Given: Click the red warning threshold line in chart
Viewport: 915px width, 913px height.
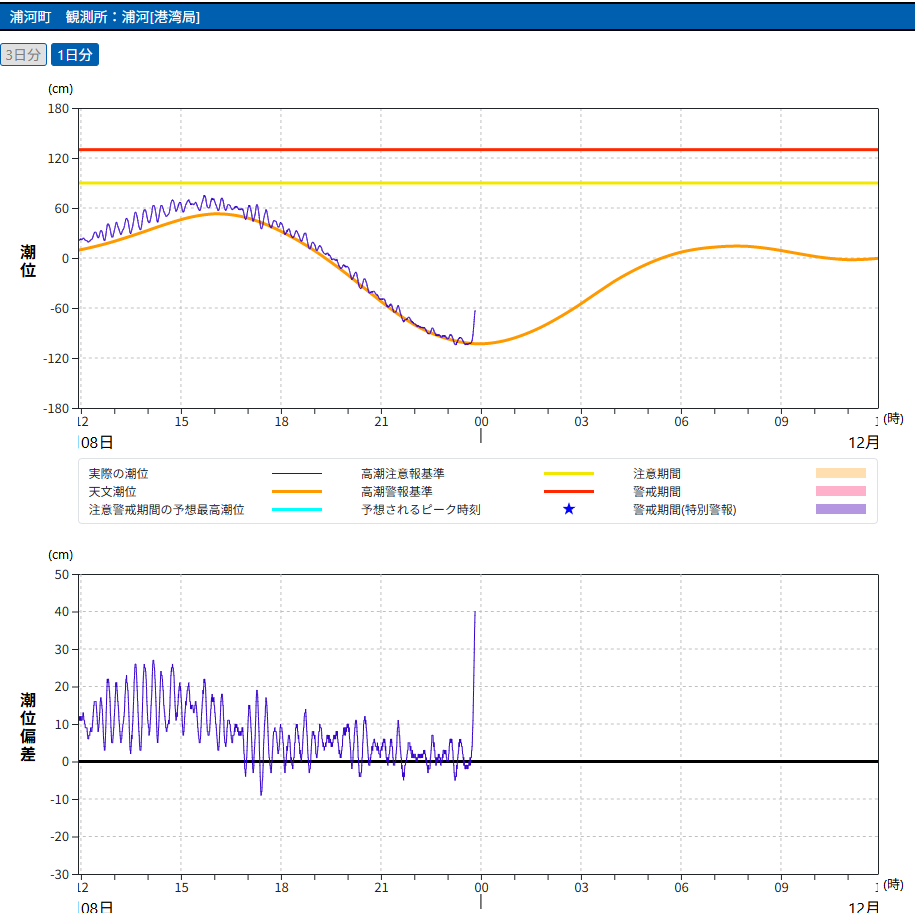Looking at the screenshot, I should (x=600, y=149).
